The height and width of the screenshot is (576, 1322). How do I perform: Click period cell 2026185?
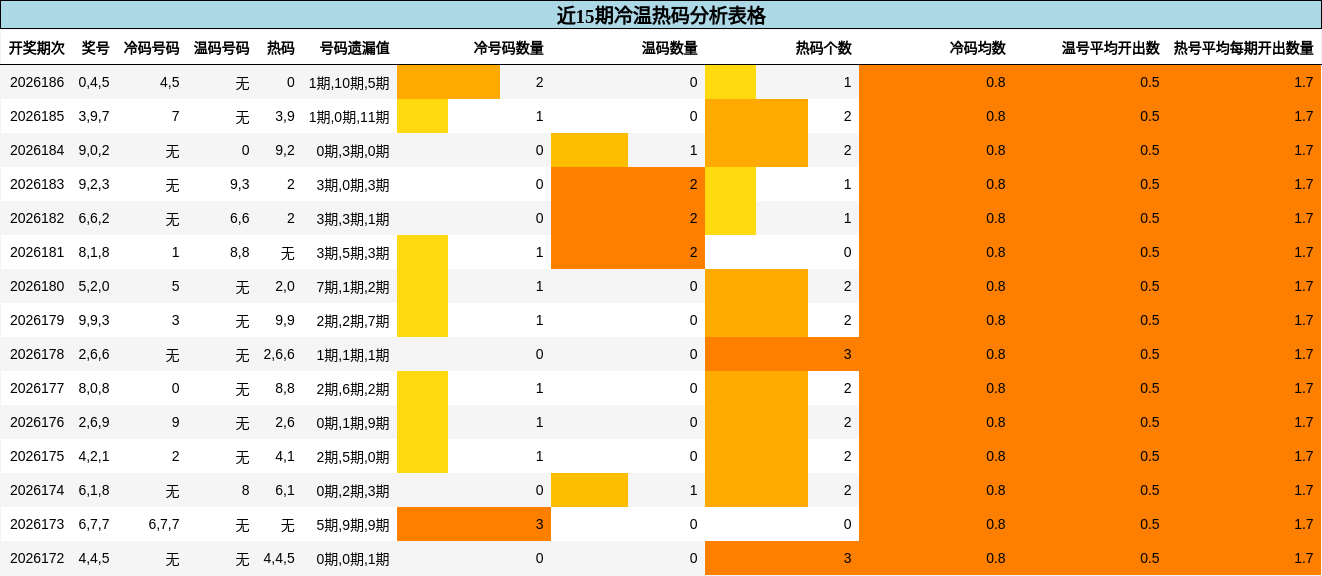(x=37, y=116)
